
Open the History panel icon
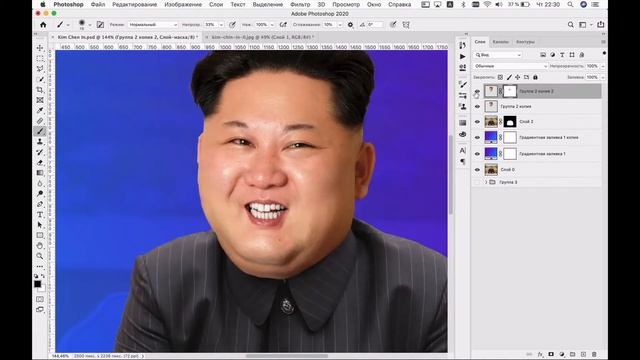coord(462,45)
